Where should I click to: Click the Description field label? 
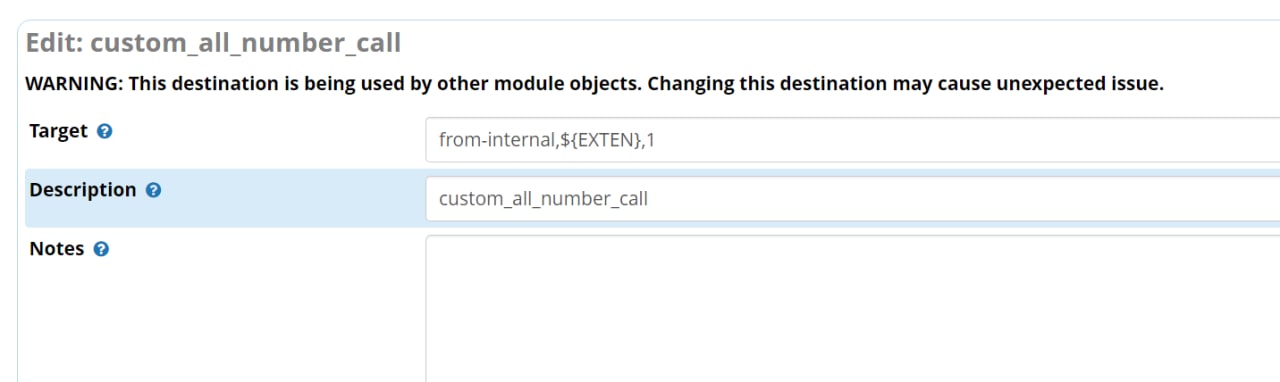[83, 190]
